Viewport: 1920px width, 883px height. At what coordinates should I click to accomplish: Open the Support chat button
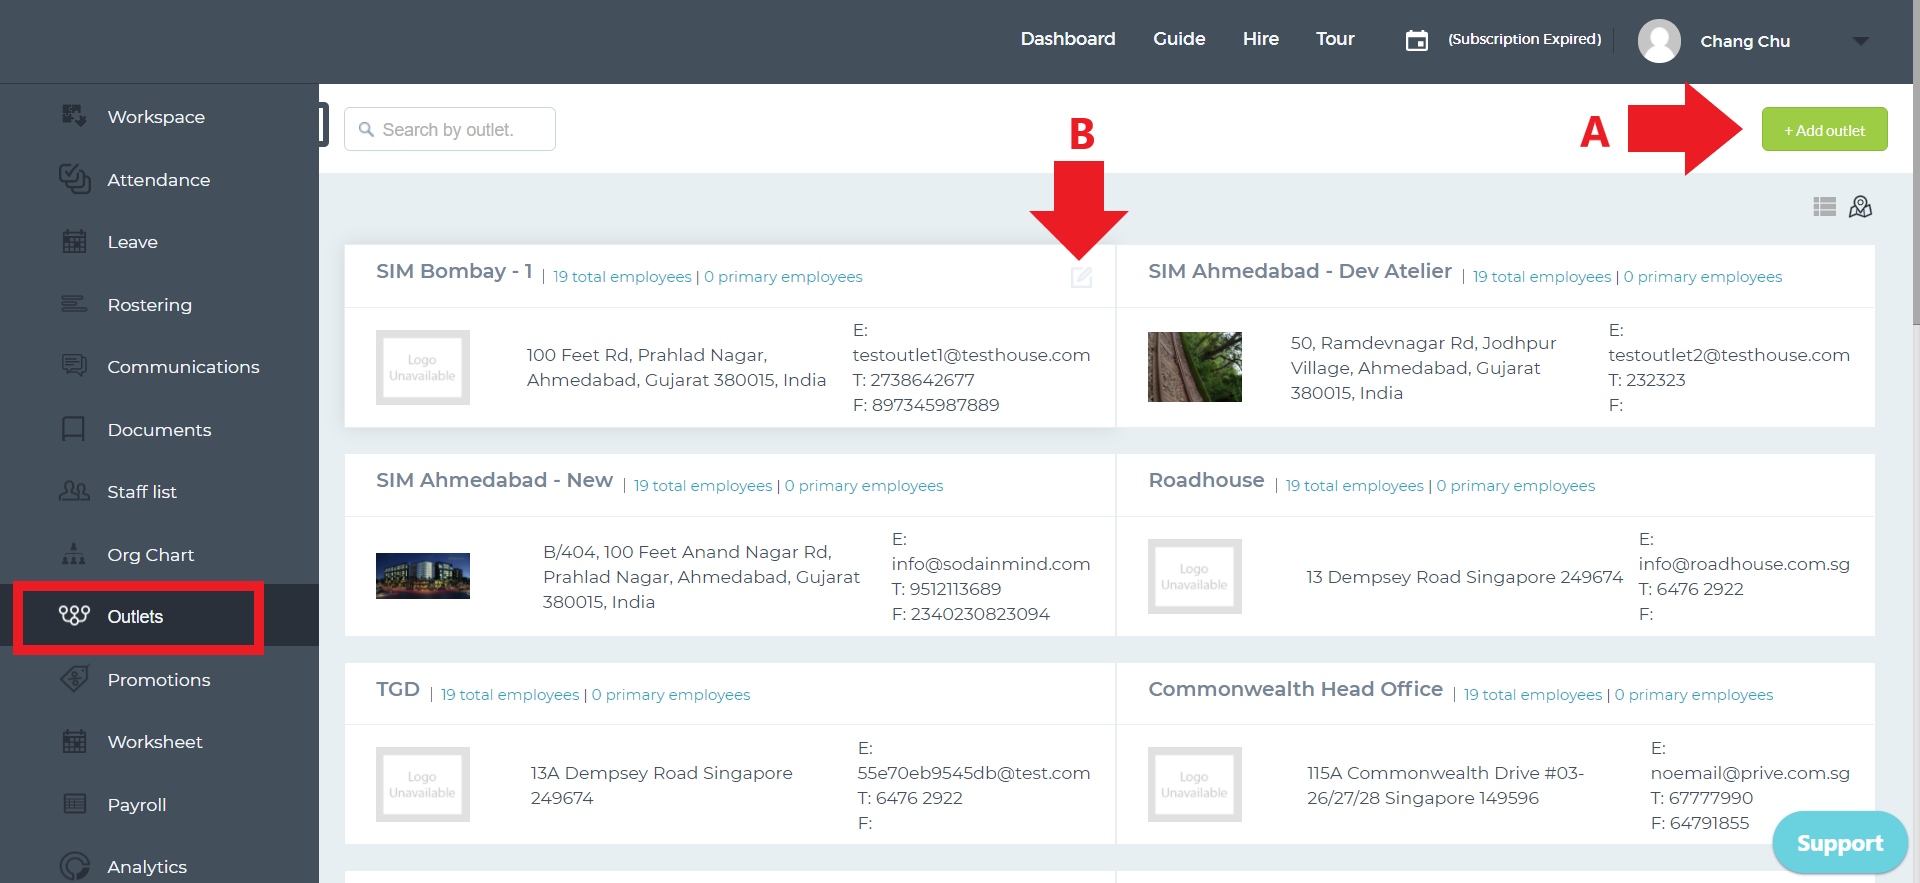pos(1840,842)
